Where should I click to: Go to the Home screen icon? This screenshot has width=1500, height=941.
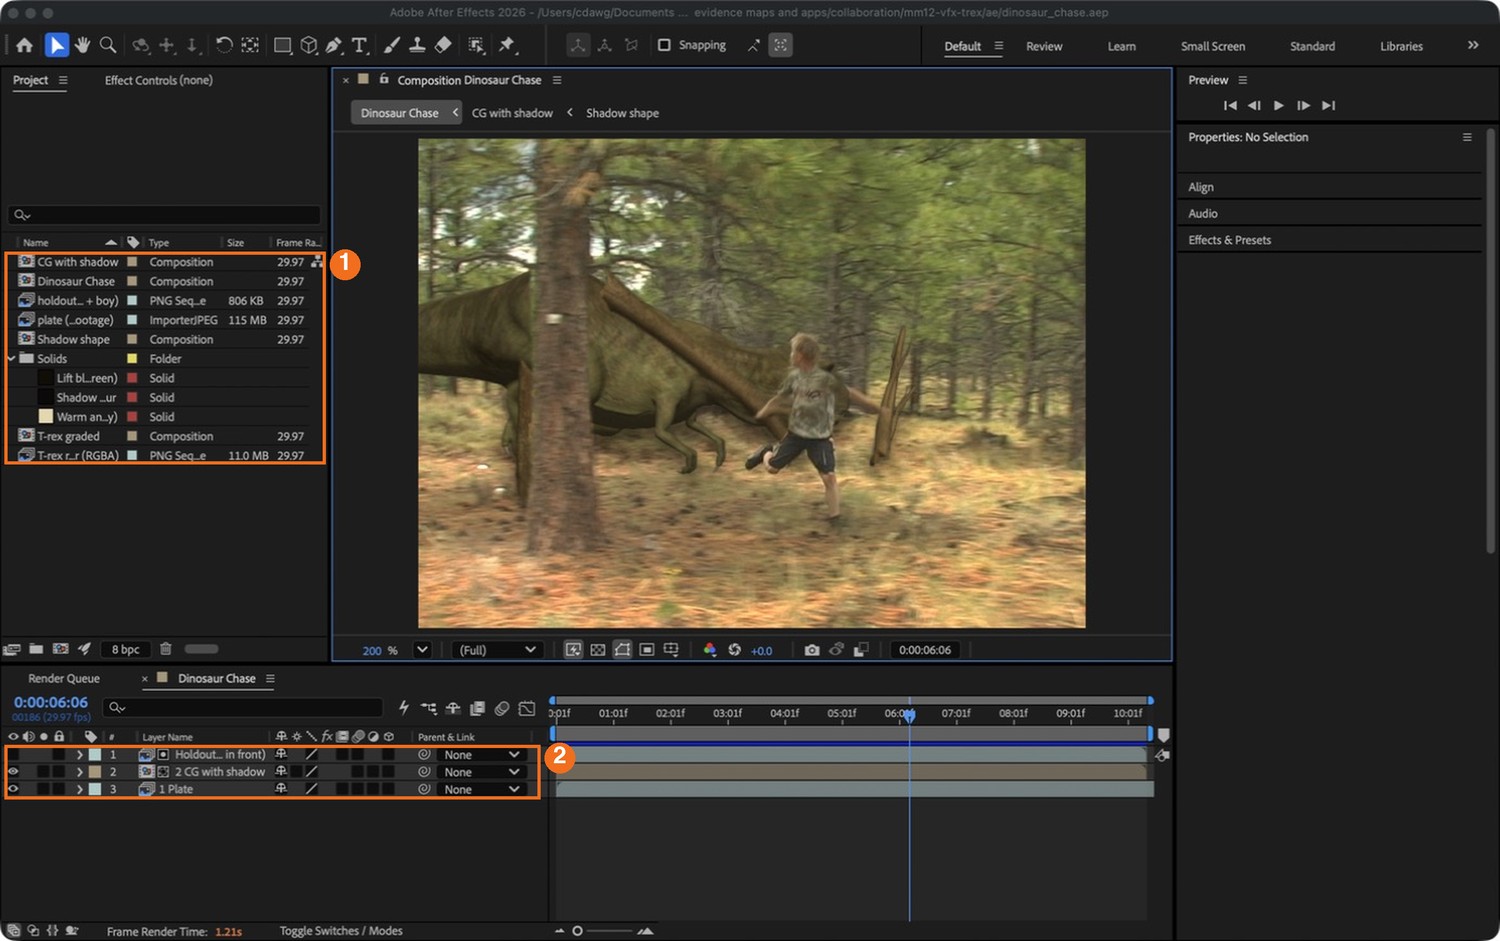click(x=24, y=45)
